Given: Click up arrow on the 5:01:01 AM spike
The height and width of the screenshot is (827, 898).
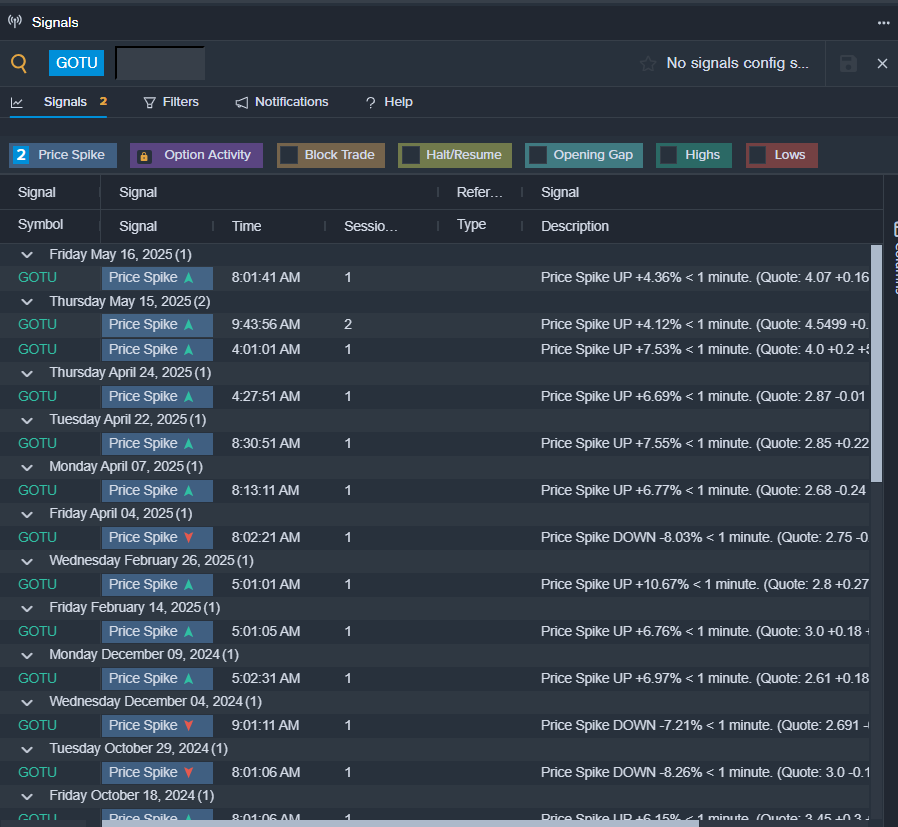Looking at the screenshot, I should coord(188,585).
